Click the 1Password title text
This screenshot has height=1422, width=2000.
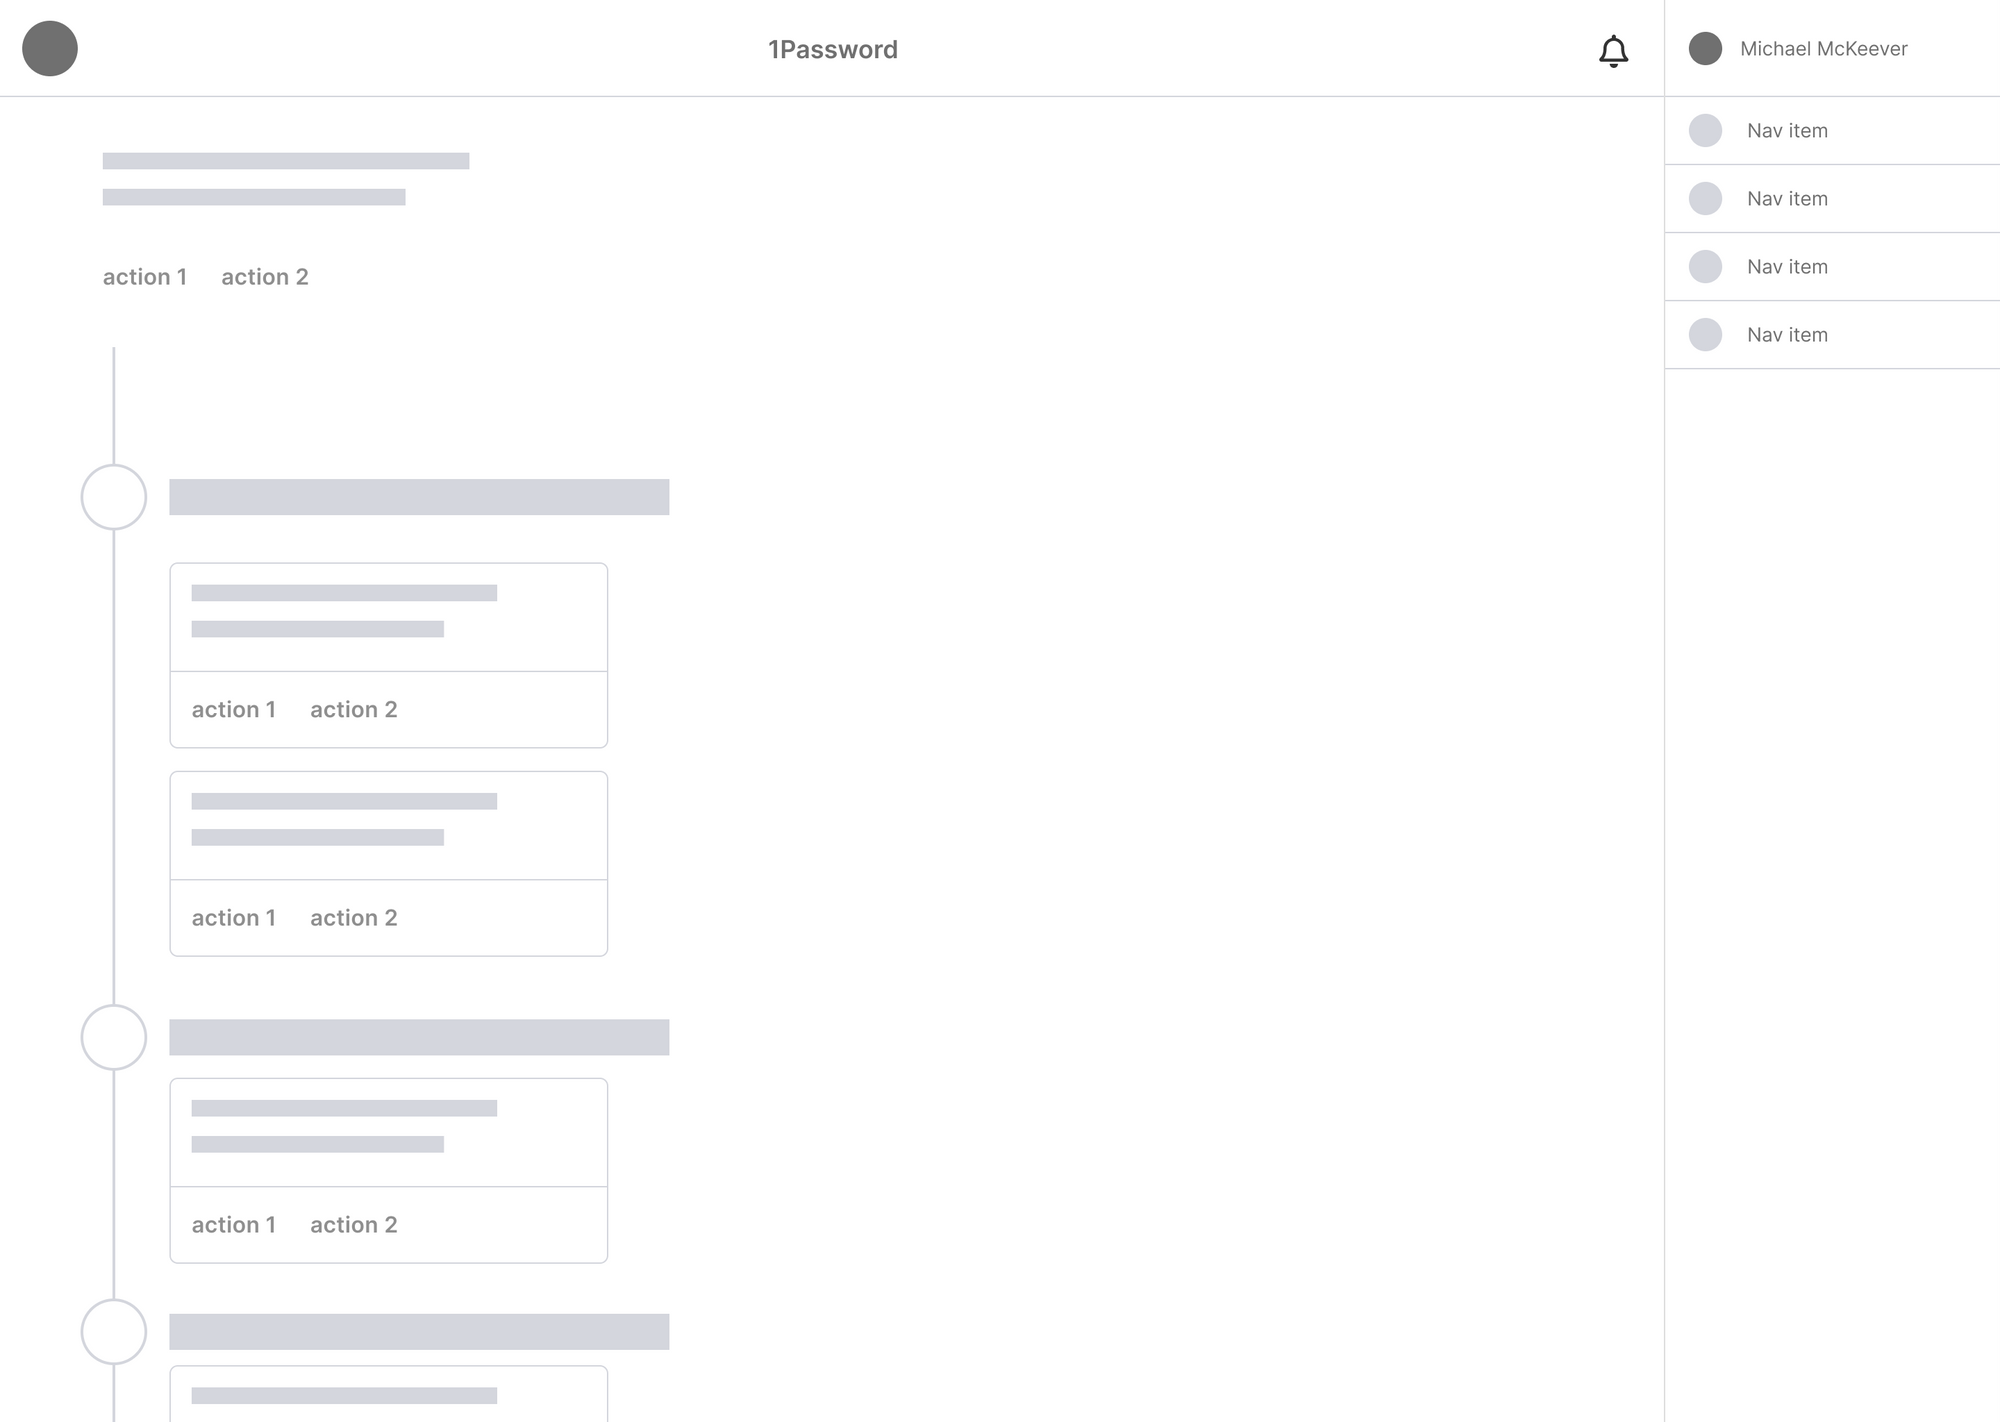point(833,49)
